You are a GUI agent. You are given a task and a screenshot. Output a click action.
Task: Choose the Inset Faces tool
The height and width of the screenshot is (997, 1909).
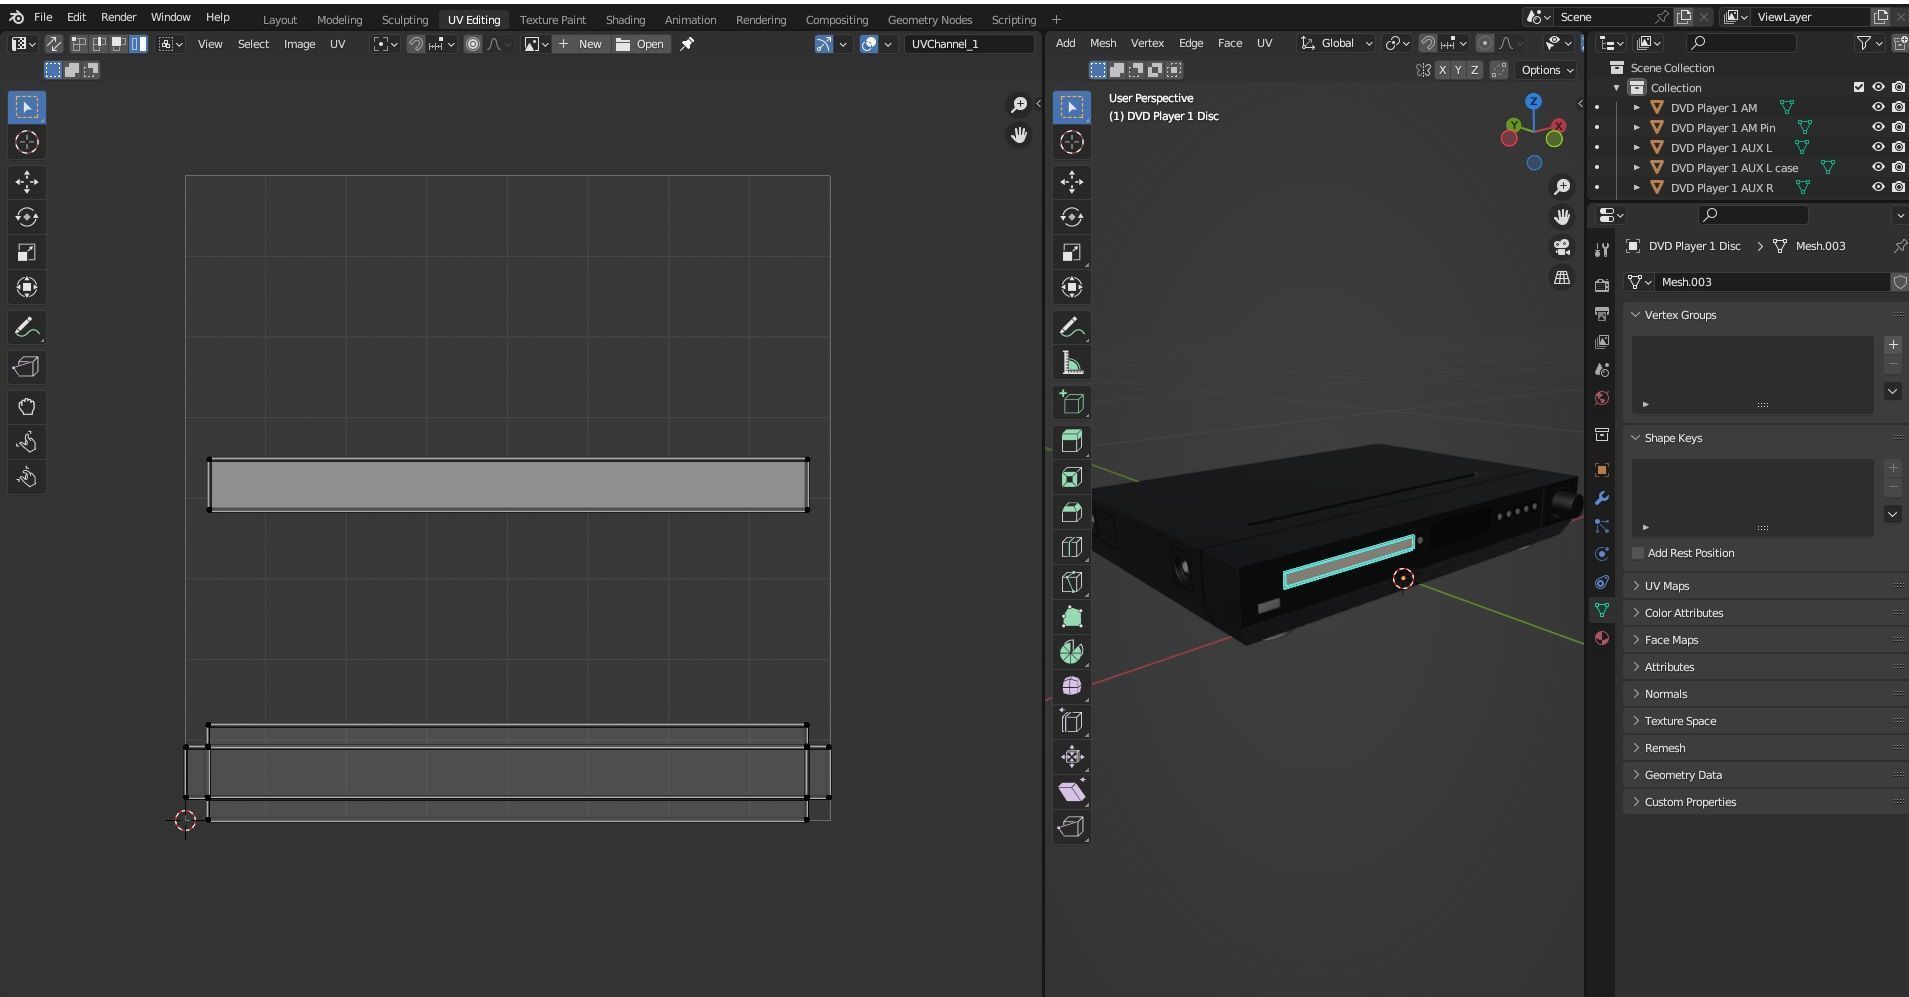(x=1072, y=477)
